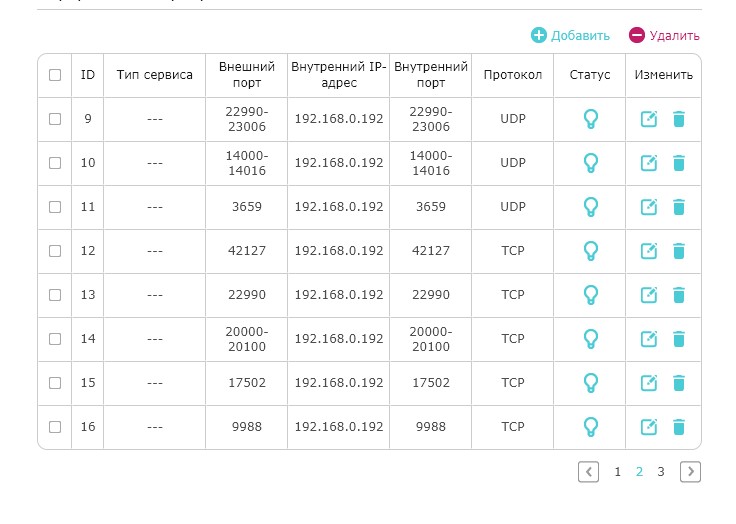This screenshot has width=736, height=524.
Task: Open edit for rule ID 15
Action: (x=649, y=383)
